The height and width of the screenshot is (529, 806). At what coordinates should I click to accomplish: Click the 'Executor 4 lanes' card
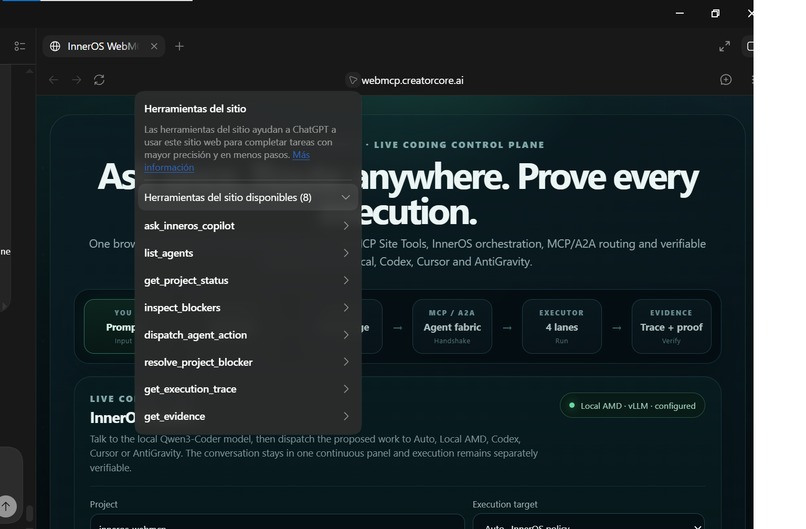tap(562, 326)
